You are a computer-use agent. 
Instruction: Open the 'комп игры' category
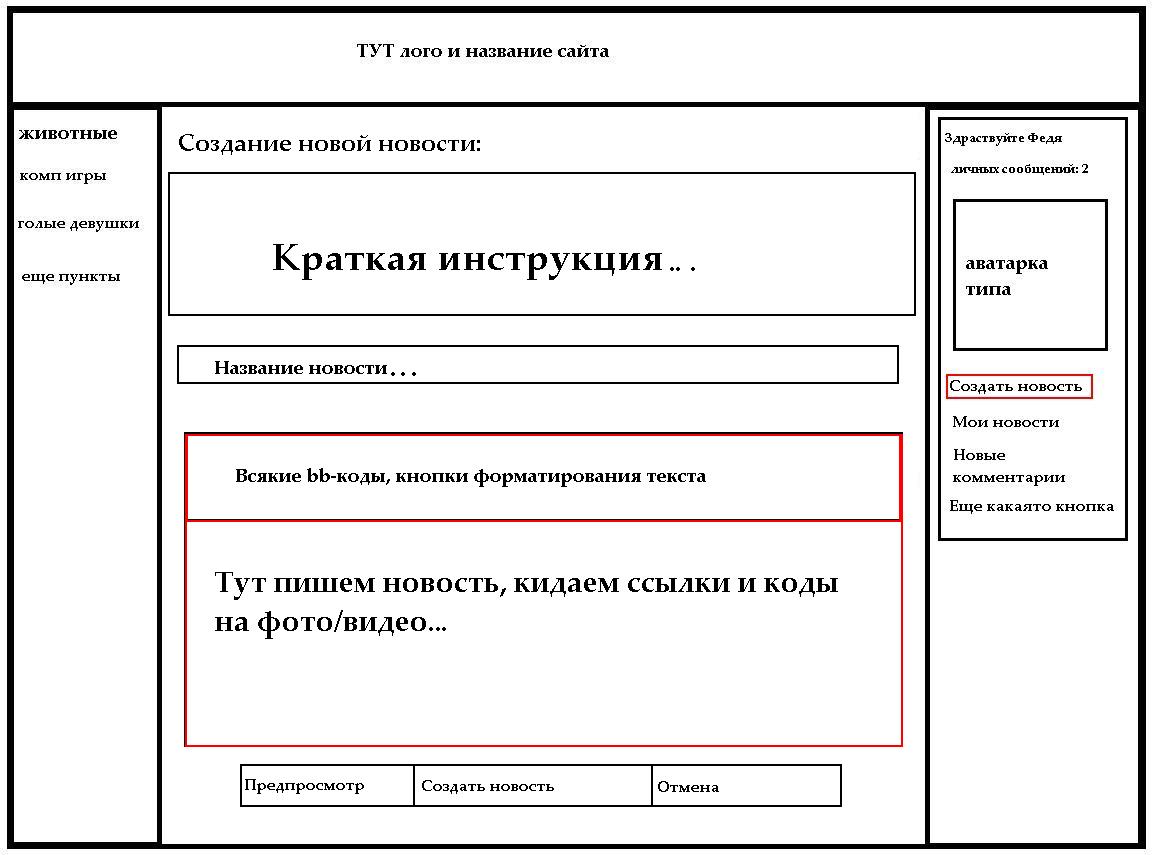(63, 175)
